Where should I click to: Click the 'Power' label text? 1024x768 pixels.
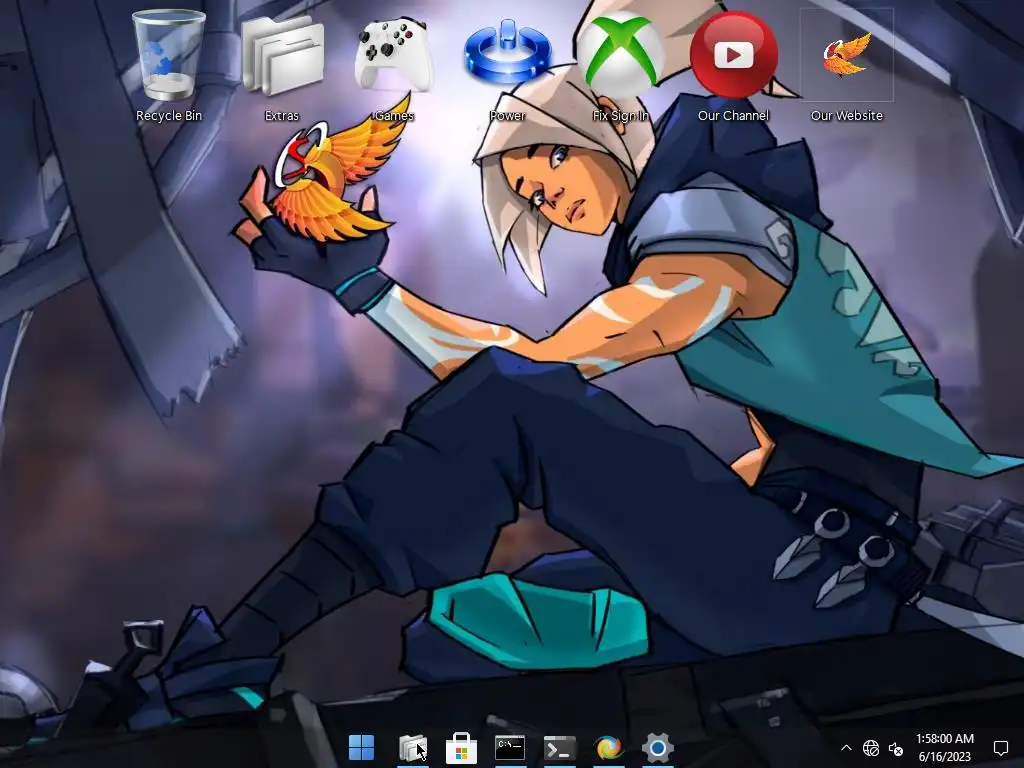point(507,116)
